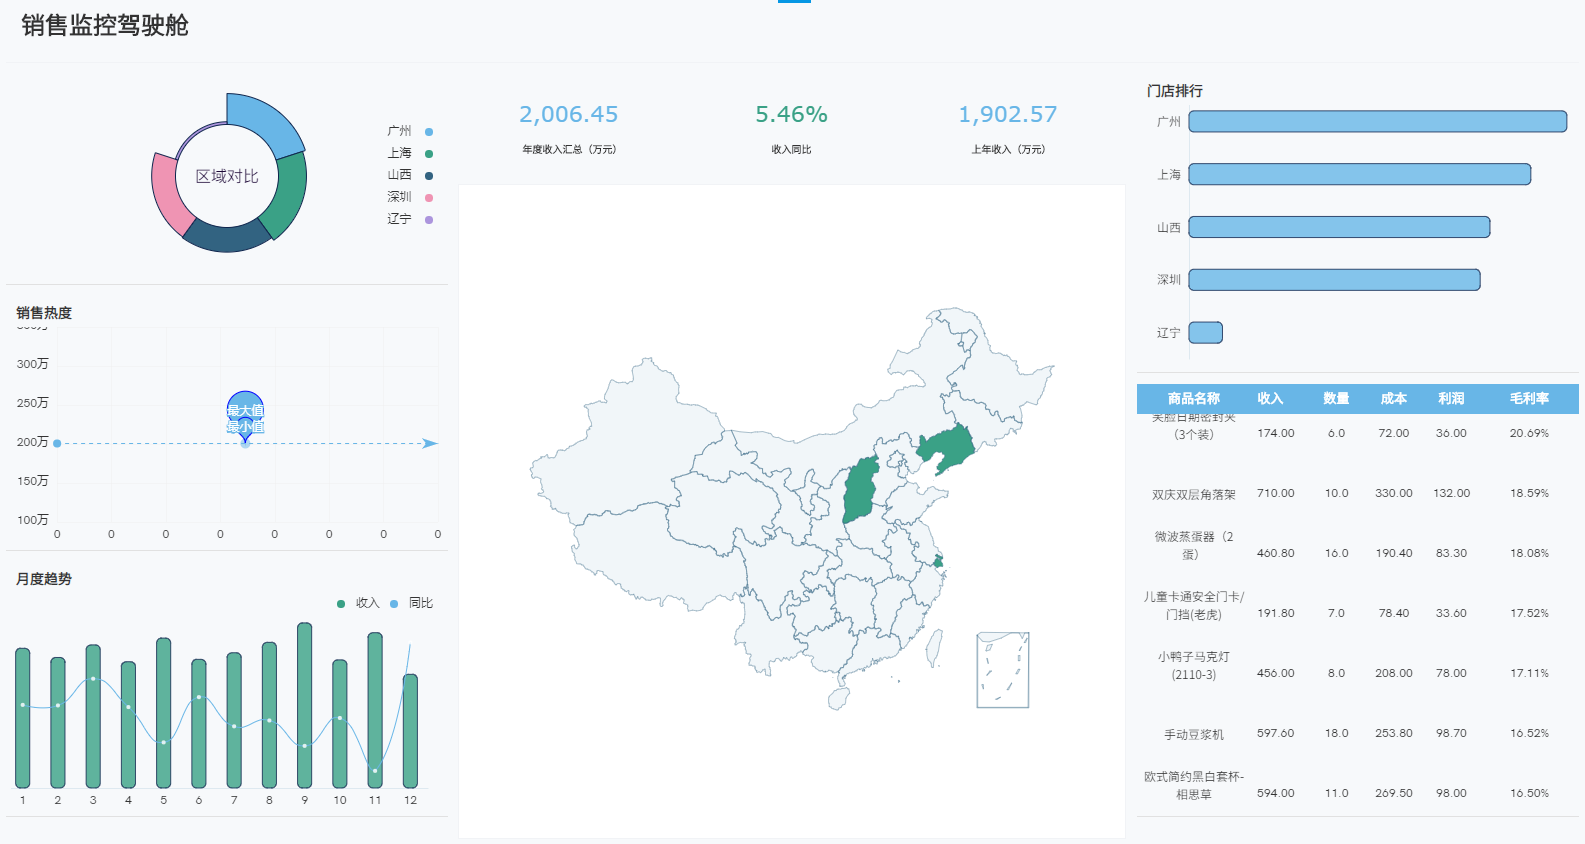Click the arrow at end of dashed average line
The image size is (1585, 844).
pyautogui.click(x=430, y=443)
